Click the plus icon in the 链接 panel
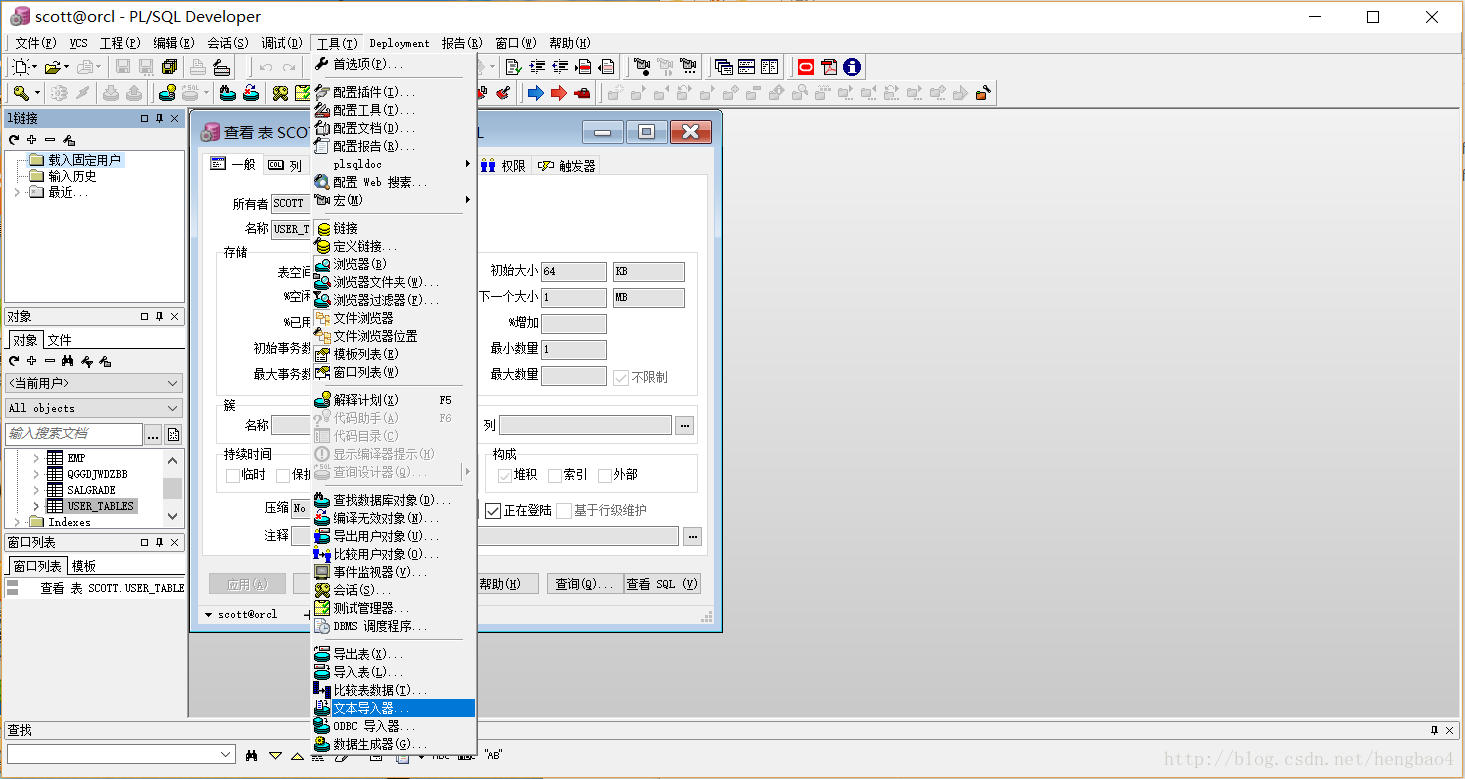Image resolution: width=1465 pixels, height=779 pixels. (x=32, y=140)
